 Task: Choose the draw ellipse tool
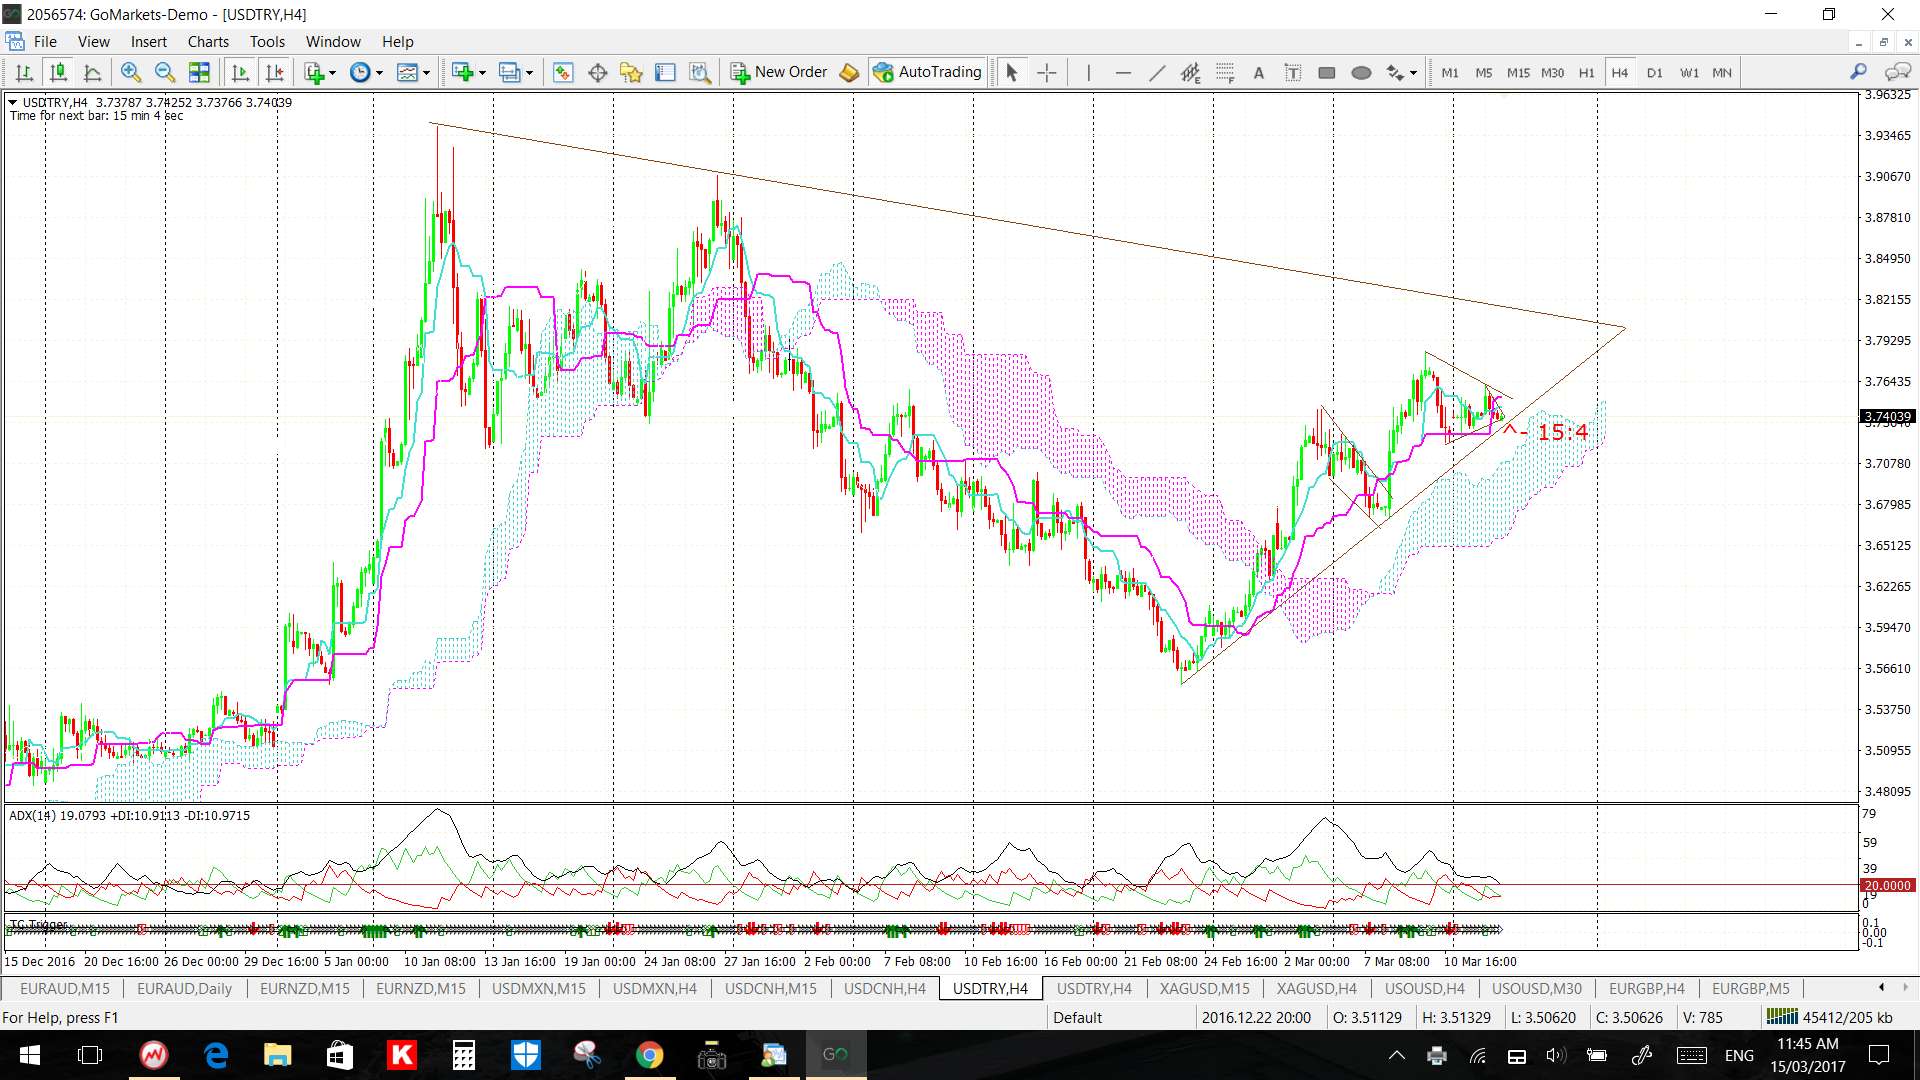(x=1360, y=72)
